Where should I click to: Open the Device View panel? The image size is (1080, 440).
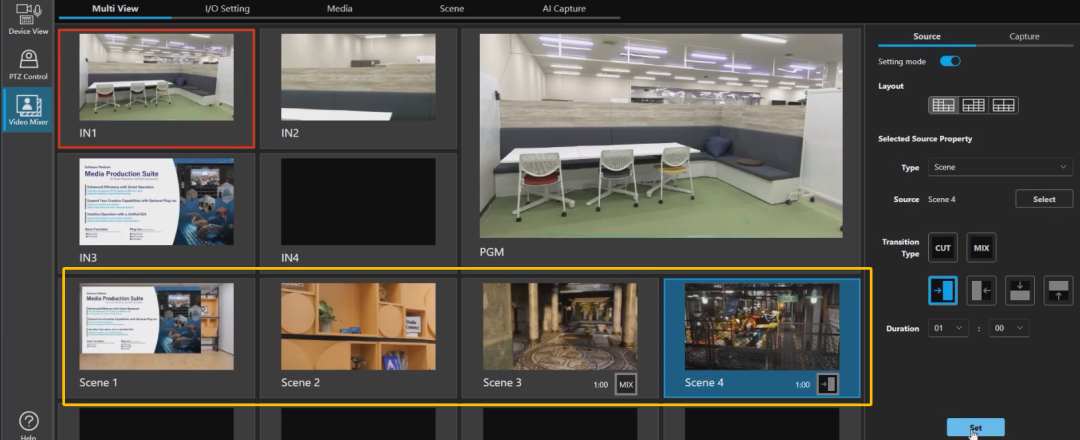tap(28, 19)
